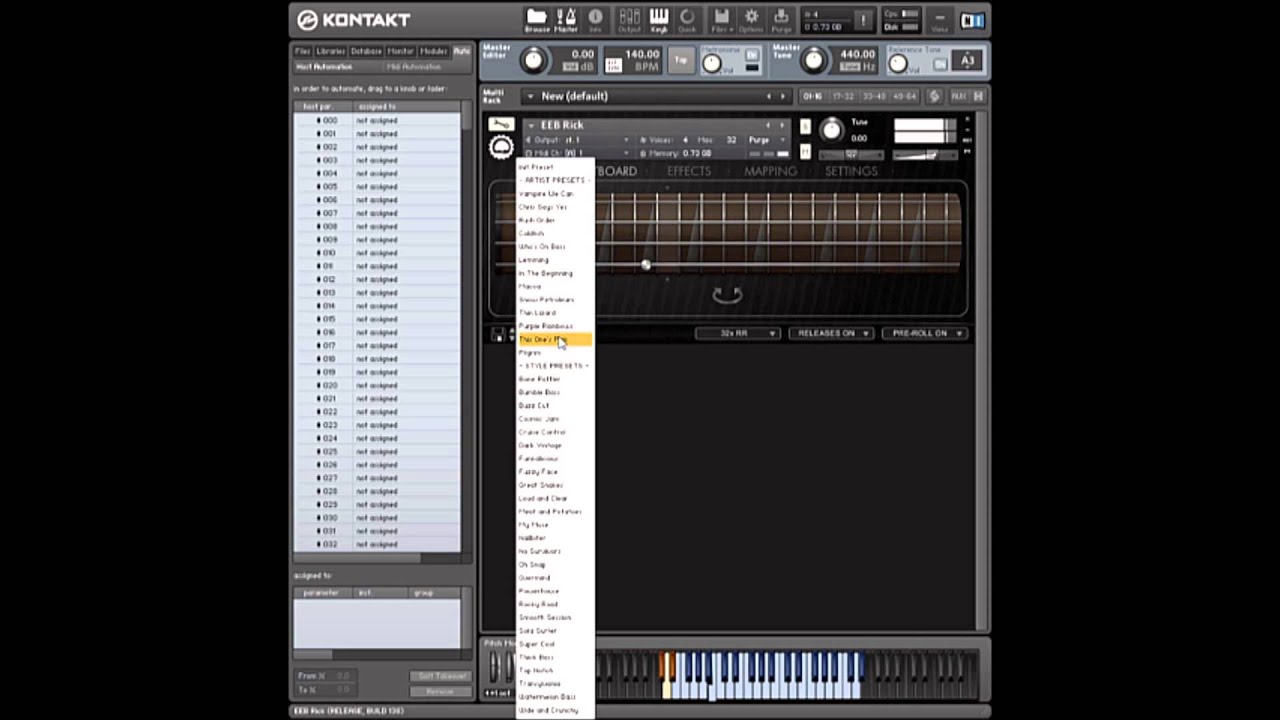Click the Master Editor volume knob
The image size is (1280, 720).
(x=534, y=61)
